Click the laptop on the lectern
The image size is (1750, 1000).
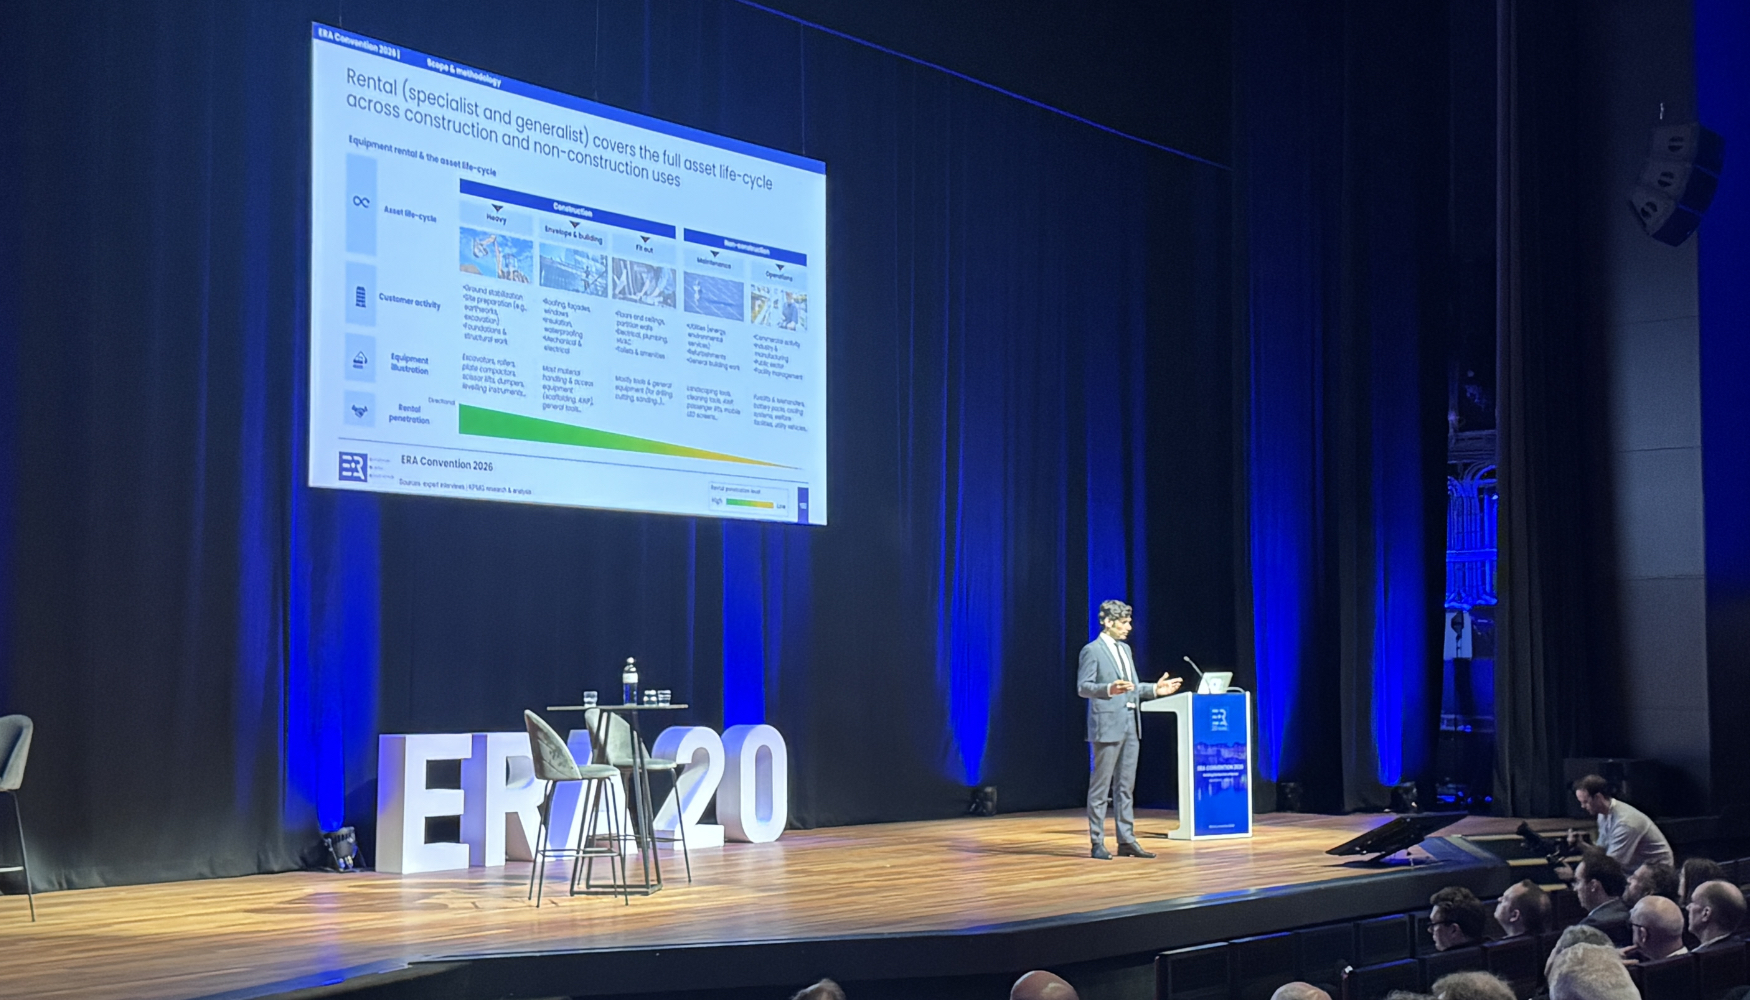coord(1216,682)
